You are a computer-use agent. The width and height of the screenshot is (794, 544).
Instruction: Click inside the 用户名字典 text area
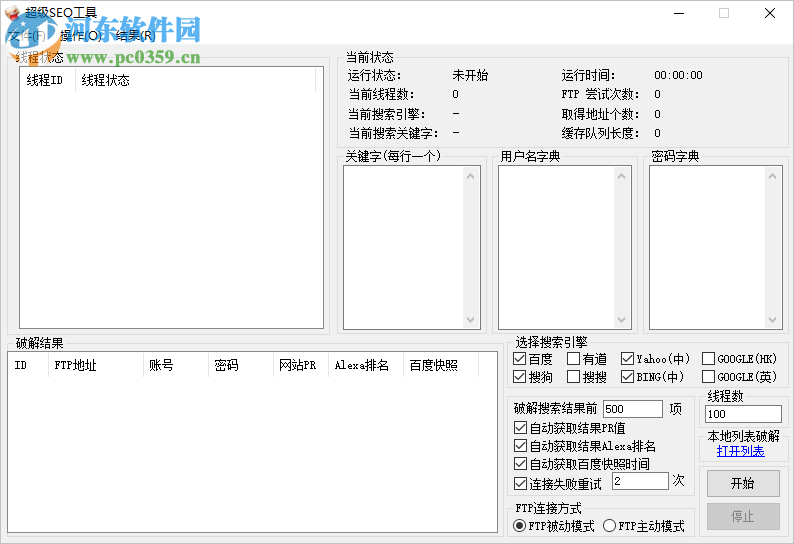[557, 248]
